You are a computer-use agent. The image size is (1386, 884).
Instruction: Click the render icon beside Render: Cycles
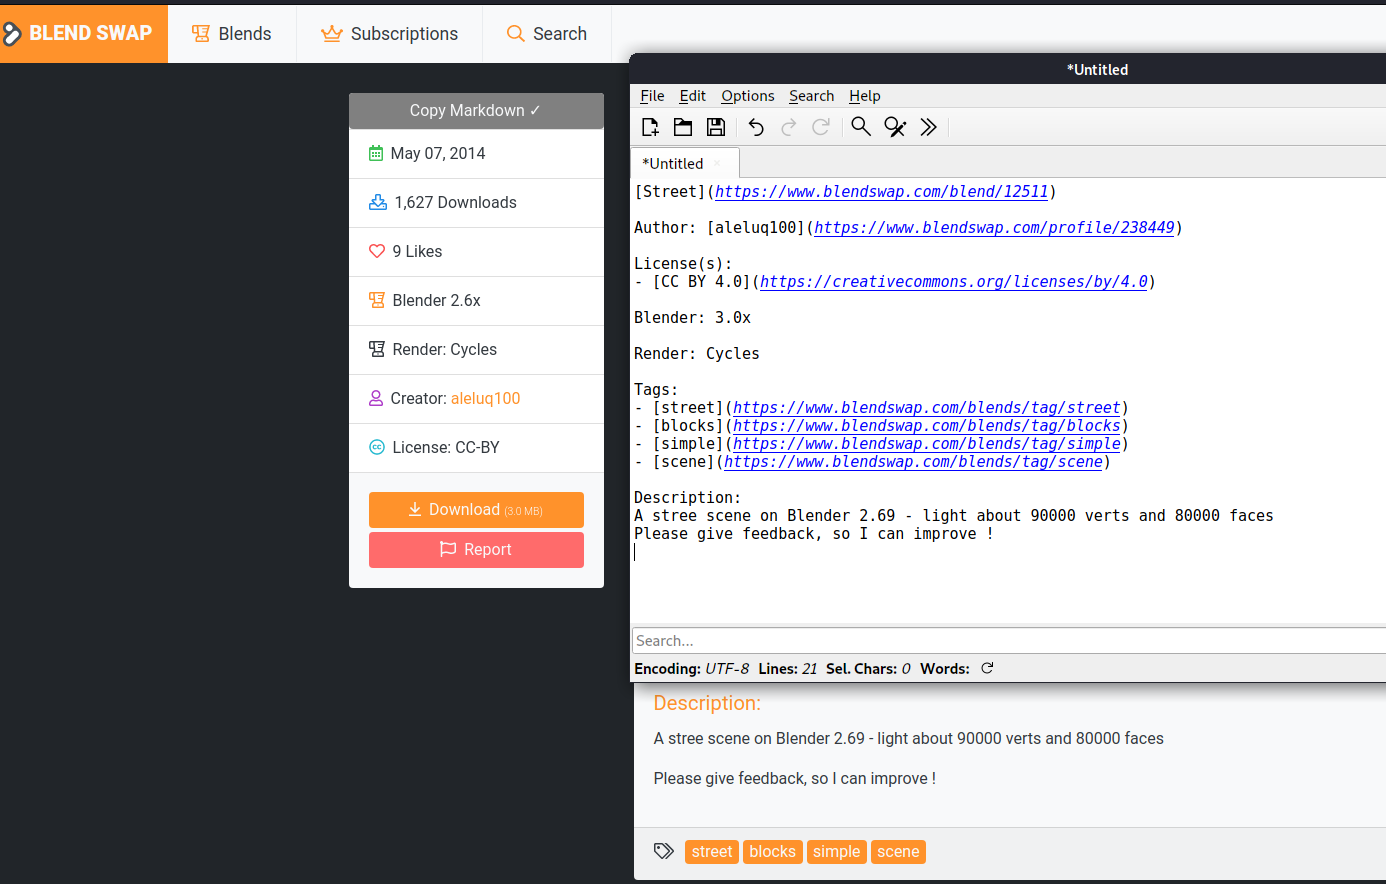pyautogui.click(x=377, y=349)
